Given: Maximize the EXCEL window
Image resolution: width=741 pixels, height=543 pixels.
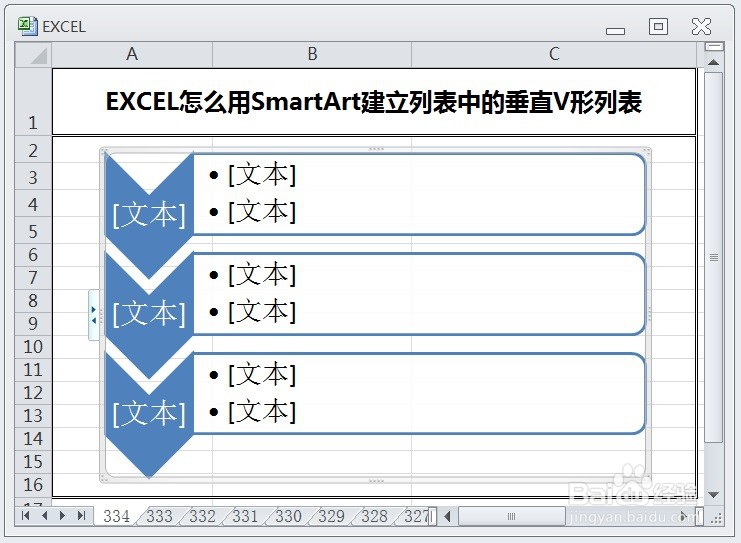Looking at the screenshot, I should pyautogui.click(x=658, y=26).
